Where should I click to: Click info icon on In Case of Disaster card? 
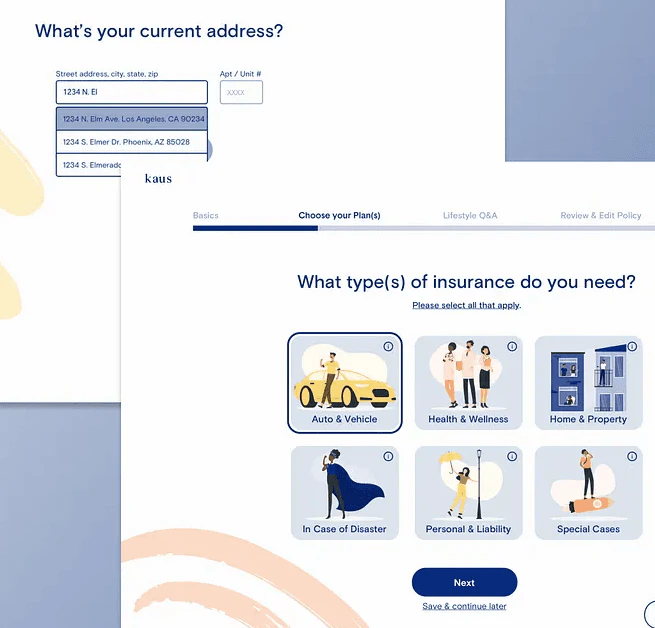(x=388, y=456)
